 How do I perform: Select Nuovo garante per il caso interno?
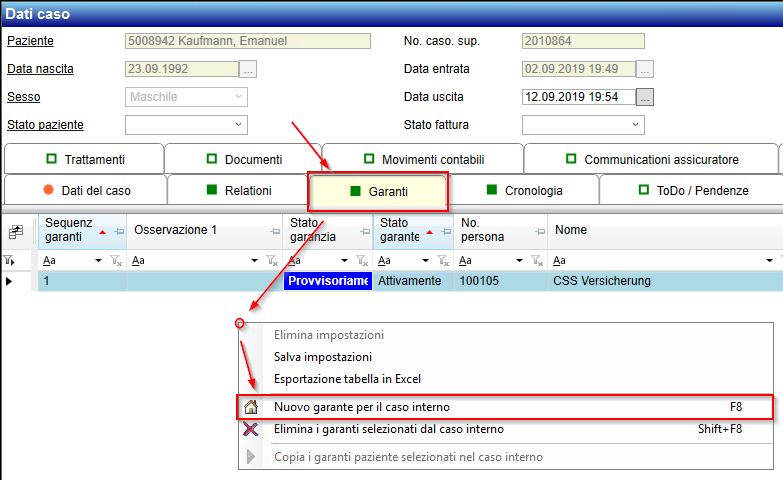point(505,407)
